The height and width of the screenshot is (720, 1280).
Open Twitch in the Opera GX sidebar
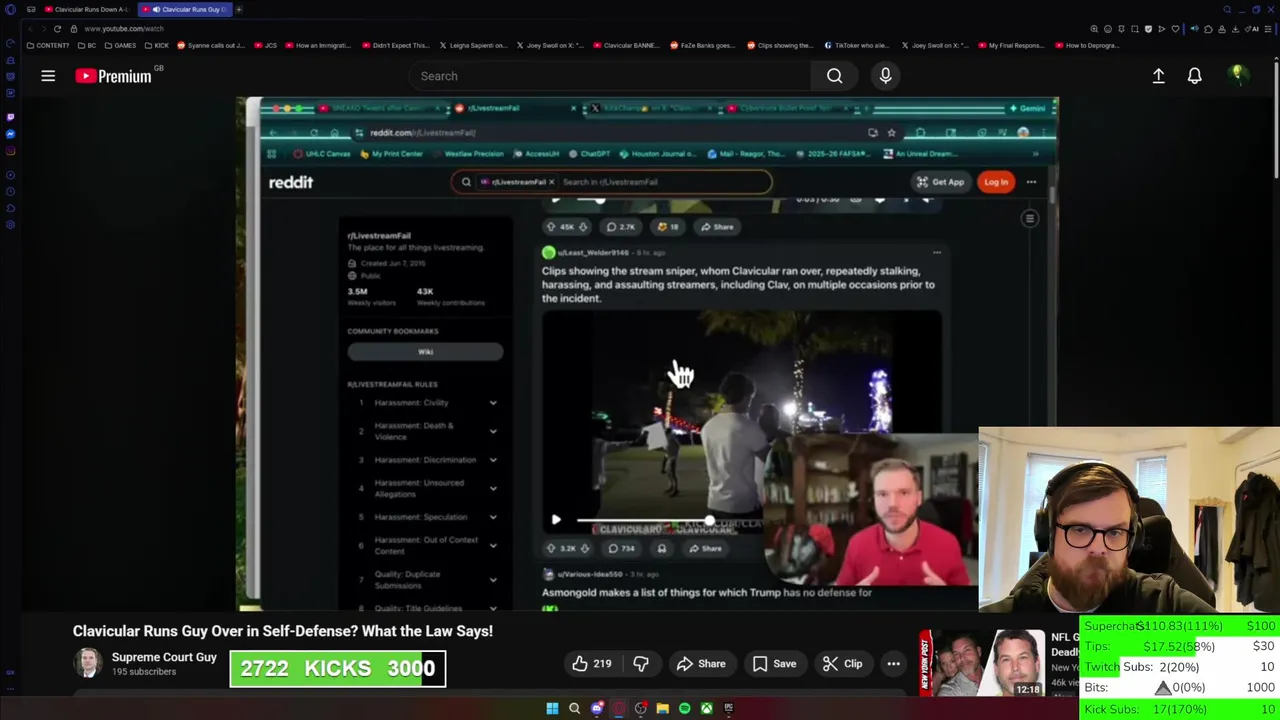pos(10,117)
